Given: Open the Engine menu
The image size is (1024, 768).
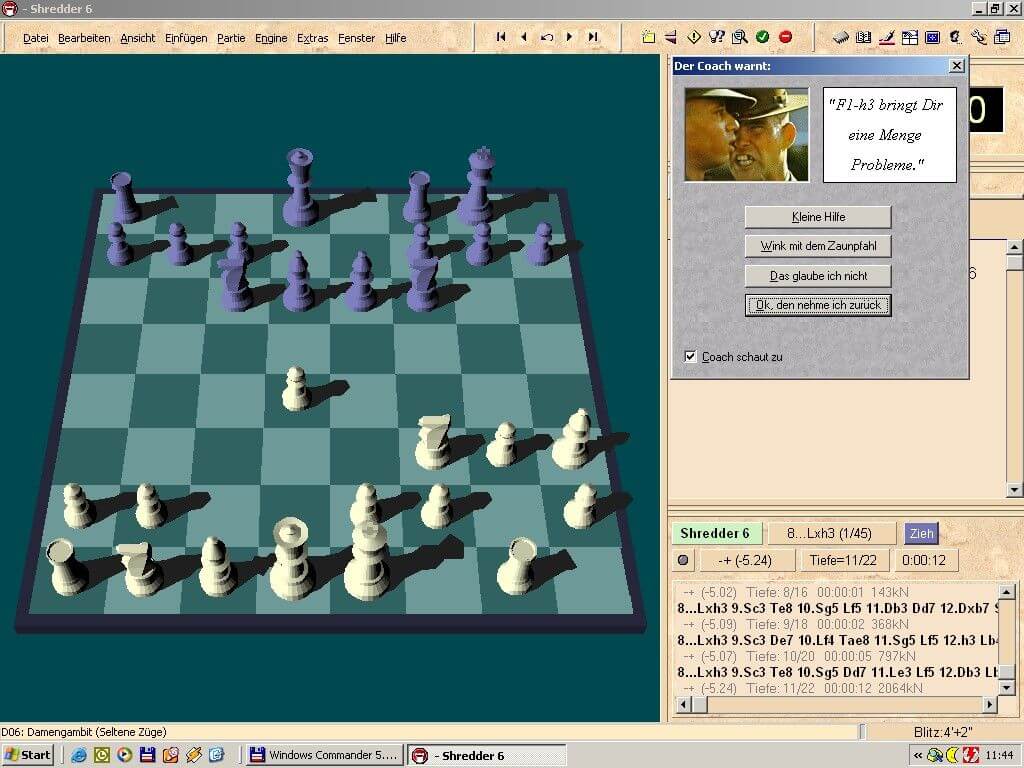Looking at the screenshot, I should (271, 38).
